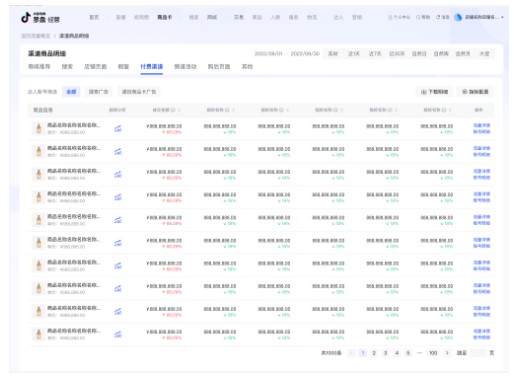514x378 pixels.
Task: Choose the 自然月 time range option
Action: [x=463, y=54]
